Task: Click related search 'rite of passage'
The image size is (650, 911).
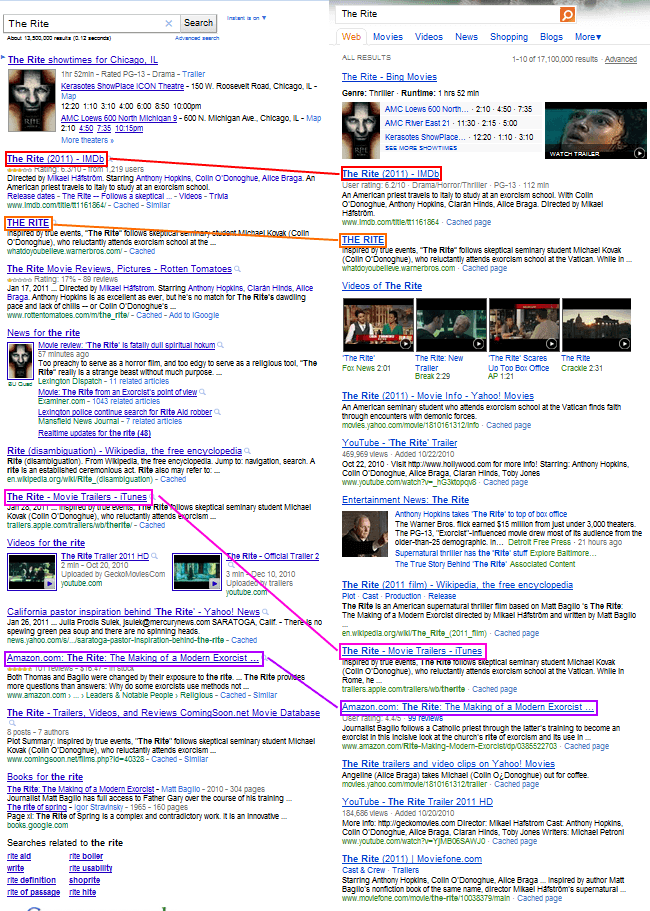Action: [33, 892]
